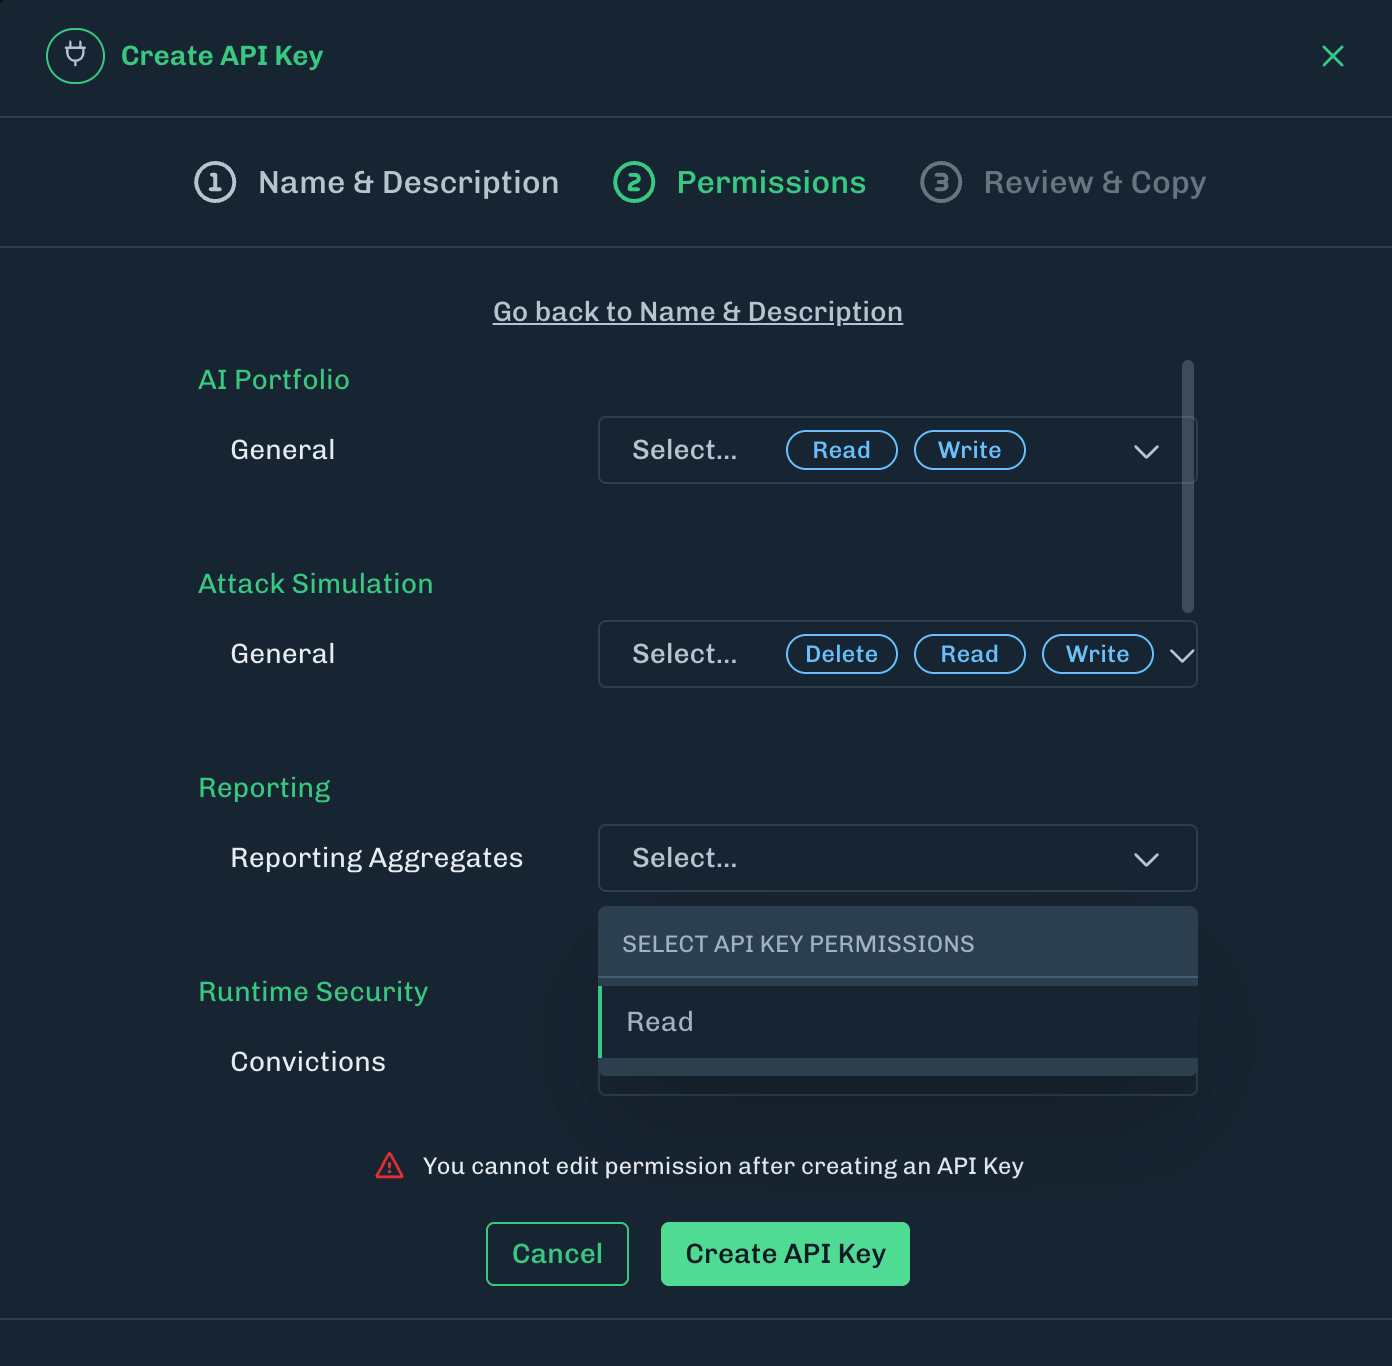
Task: Click the Reporting Aggregates Select... field
Action: click(898, 858)
